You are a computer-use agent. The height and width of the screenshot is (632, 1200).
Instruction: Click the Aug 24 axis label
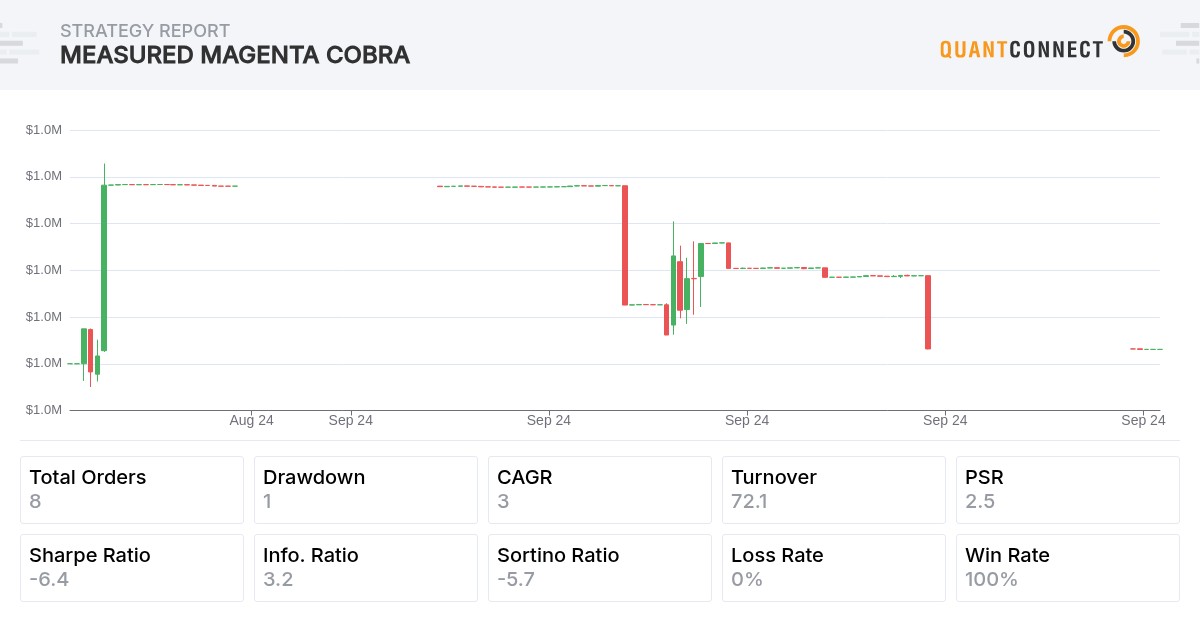[251, 420]
